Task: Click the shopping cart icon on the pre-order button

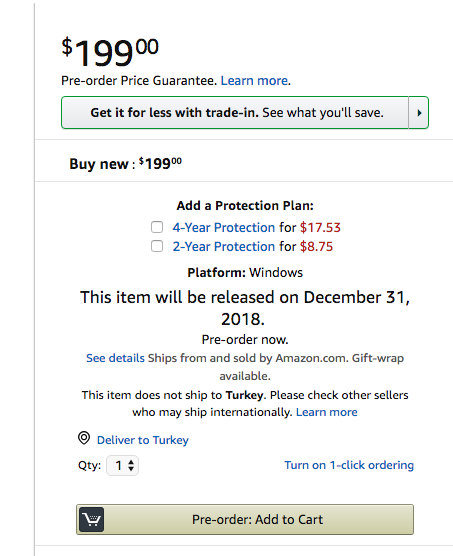Action: (91, 519)
